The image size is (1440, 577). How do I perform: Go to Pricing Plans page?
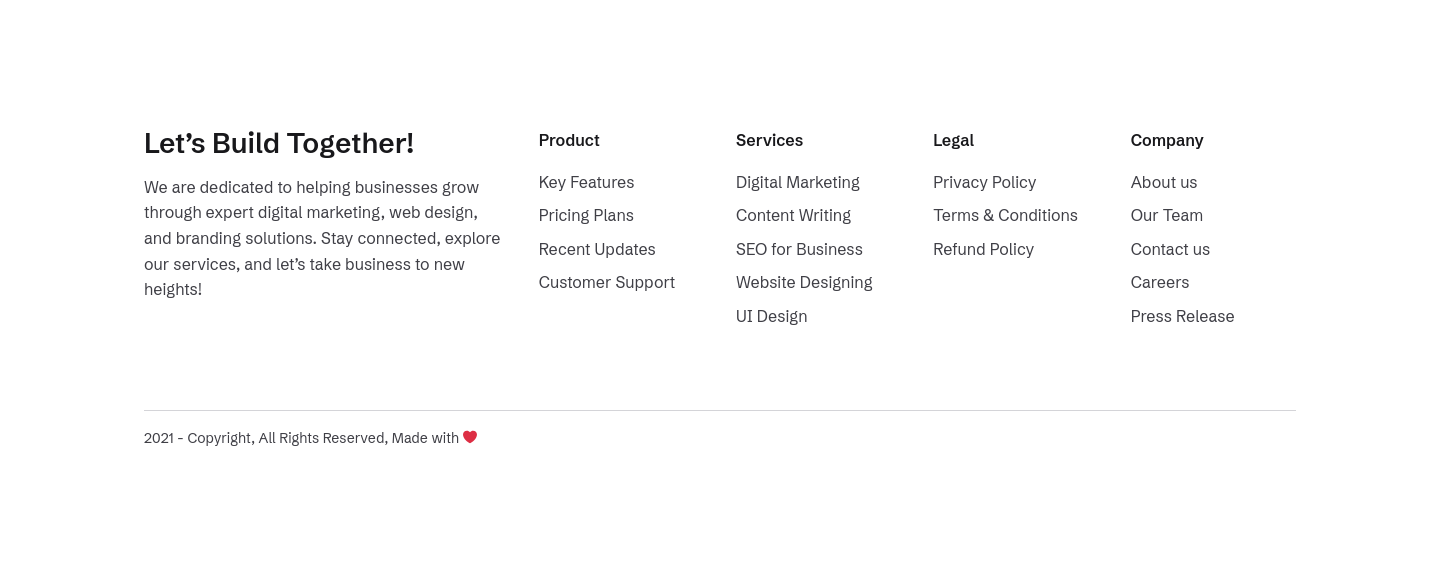click(586, 215)
